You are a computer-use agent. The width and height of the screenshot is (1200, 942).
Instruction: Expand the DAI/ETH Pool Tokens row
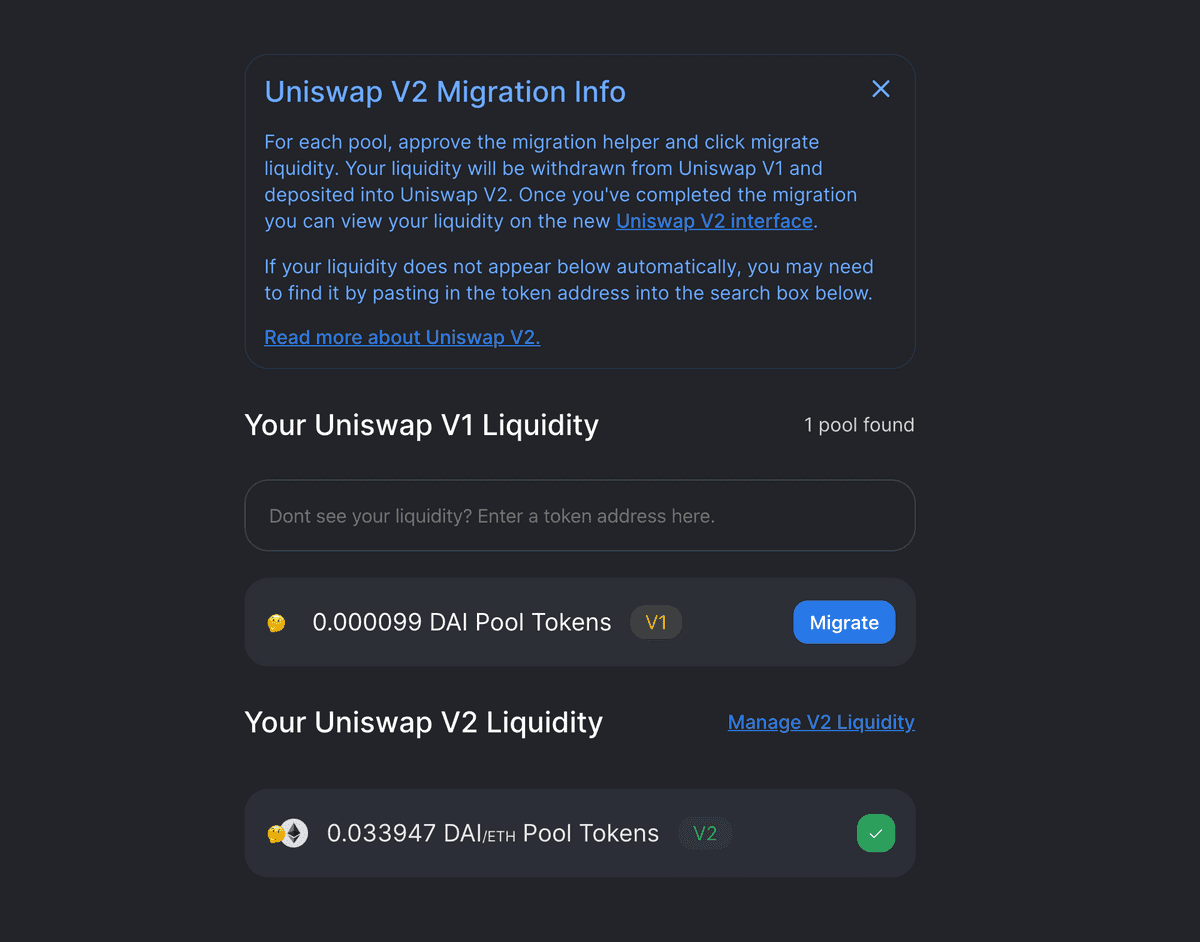click(493, 832)
